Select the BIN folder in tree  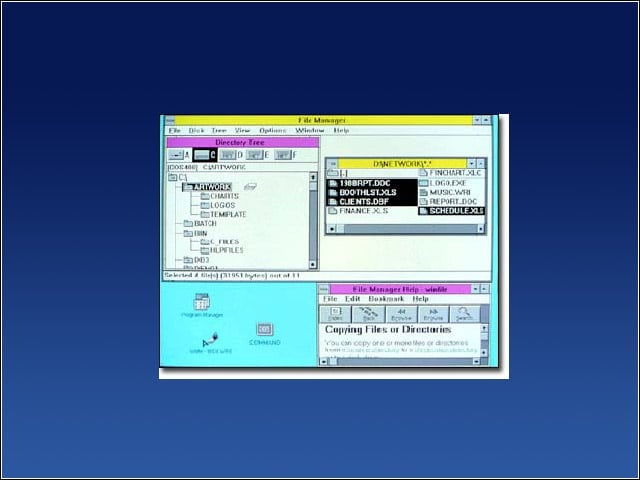(195, 233)
